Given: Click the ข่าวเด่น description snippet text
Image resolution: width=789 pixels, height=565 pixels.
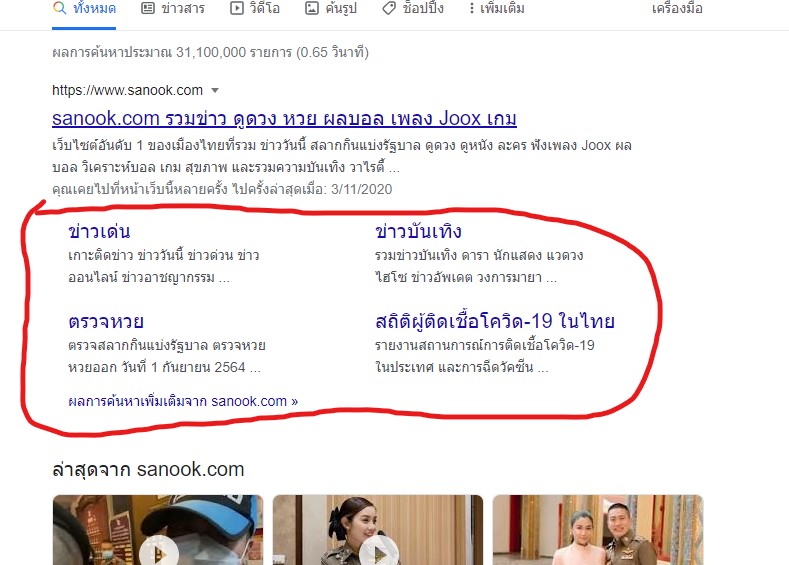Looking at the screenshot, I should click(x=164, y=266).
